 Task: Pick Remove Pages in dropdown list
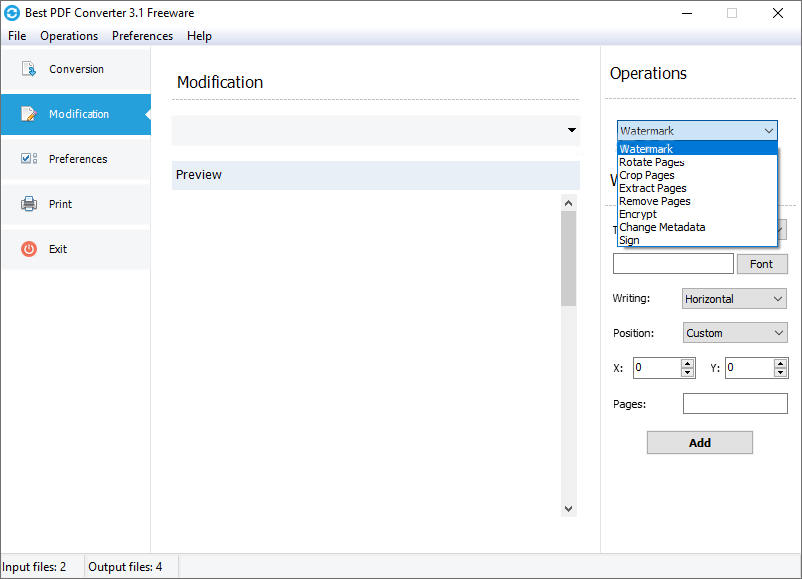coord(697,201)
